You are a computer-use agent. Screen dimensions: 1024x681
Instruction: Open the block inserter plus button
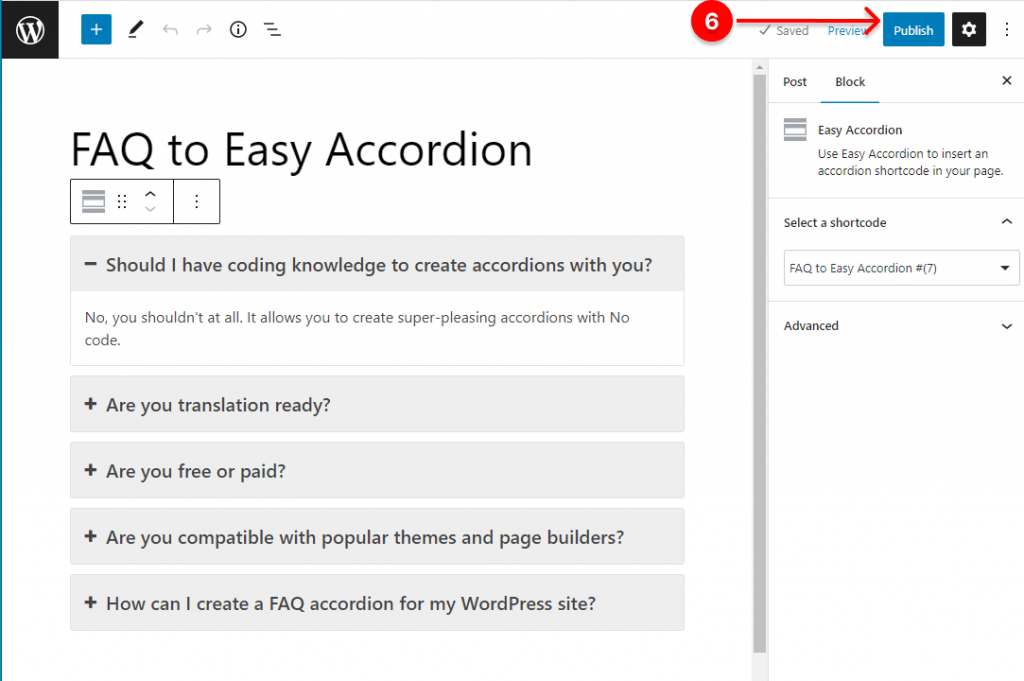[96, 29]
